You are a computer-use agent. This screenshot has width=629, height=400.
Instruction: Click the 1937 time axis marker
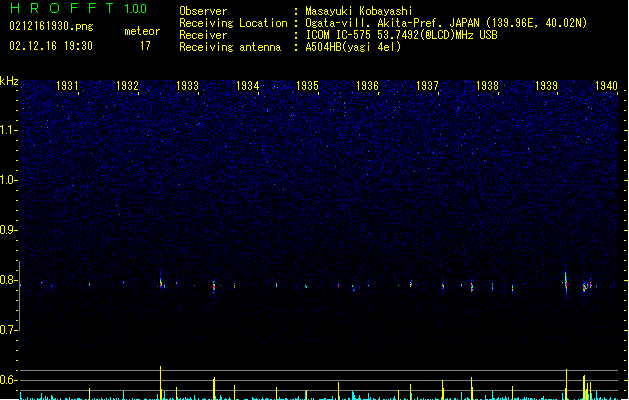pos(427,86)
